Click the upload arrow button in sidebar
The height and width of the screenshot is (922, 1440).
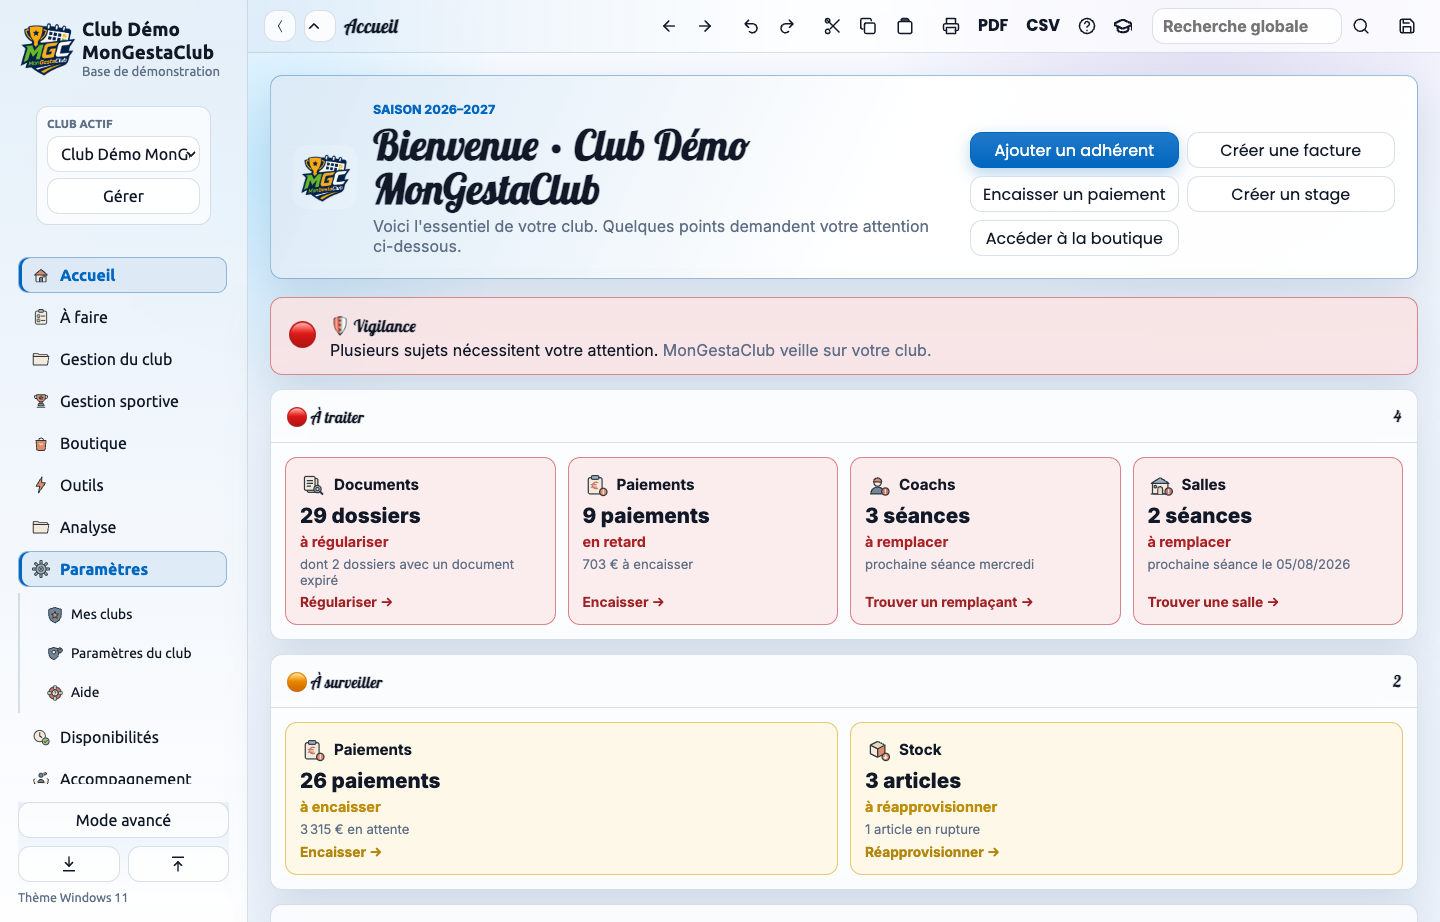(178, 864)
